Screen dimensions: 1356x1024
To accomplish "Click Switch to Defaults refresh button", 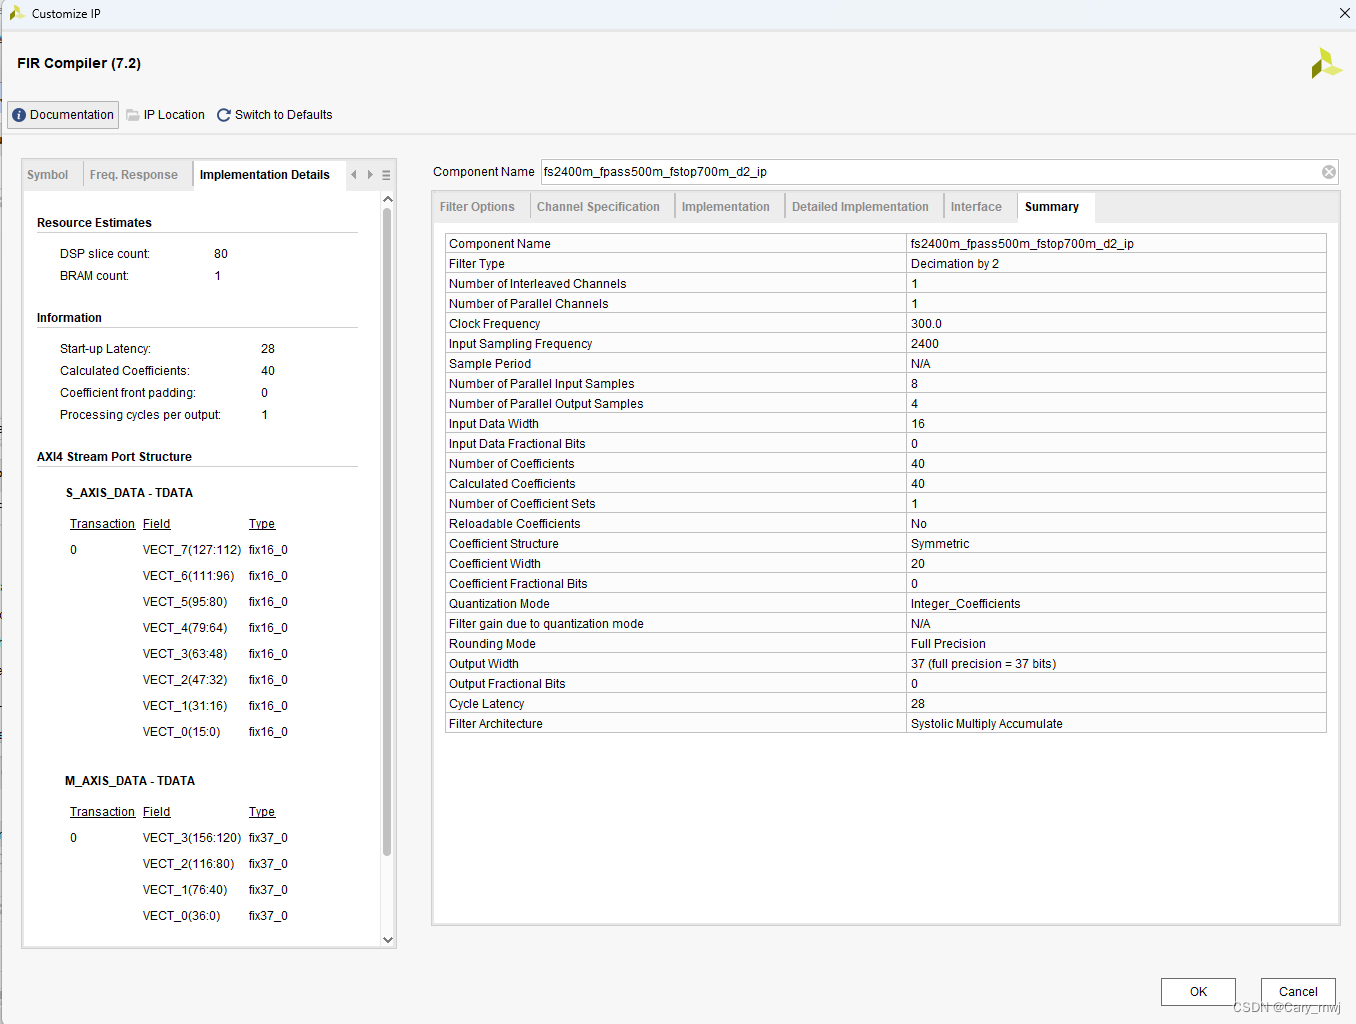I will pos(275,115).
